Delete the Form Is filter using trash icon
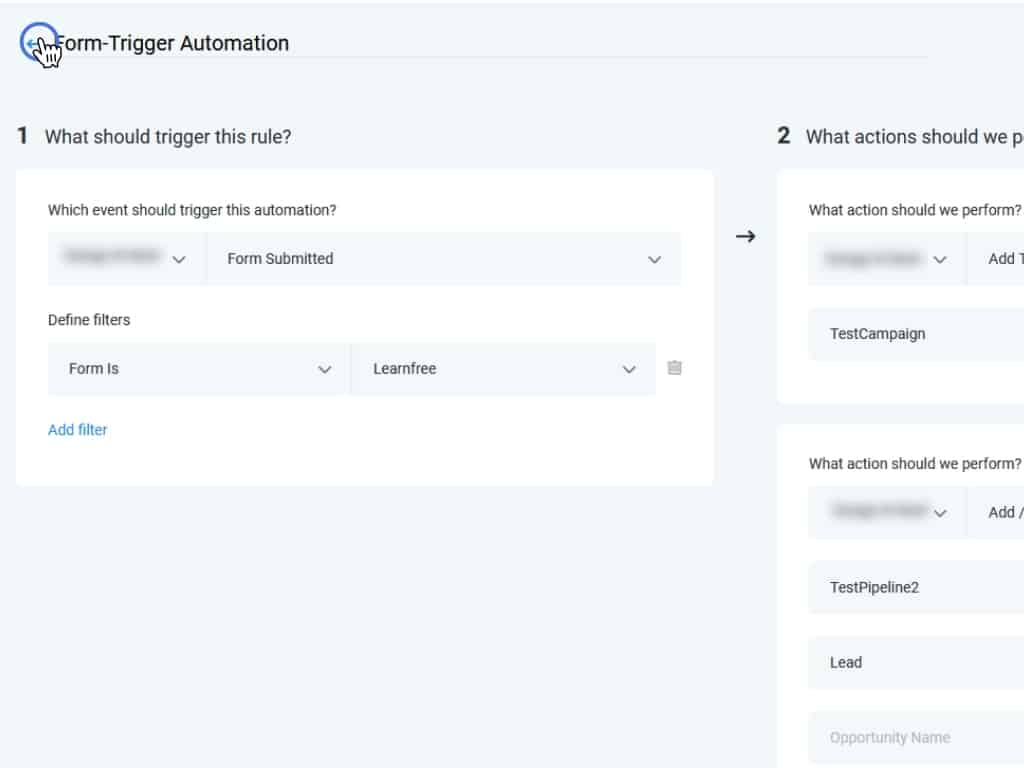 675,368
